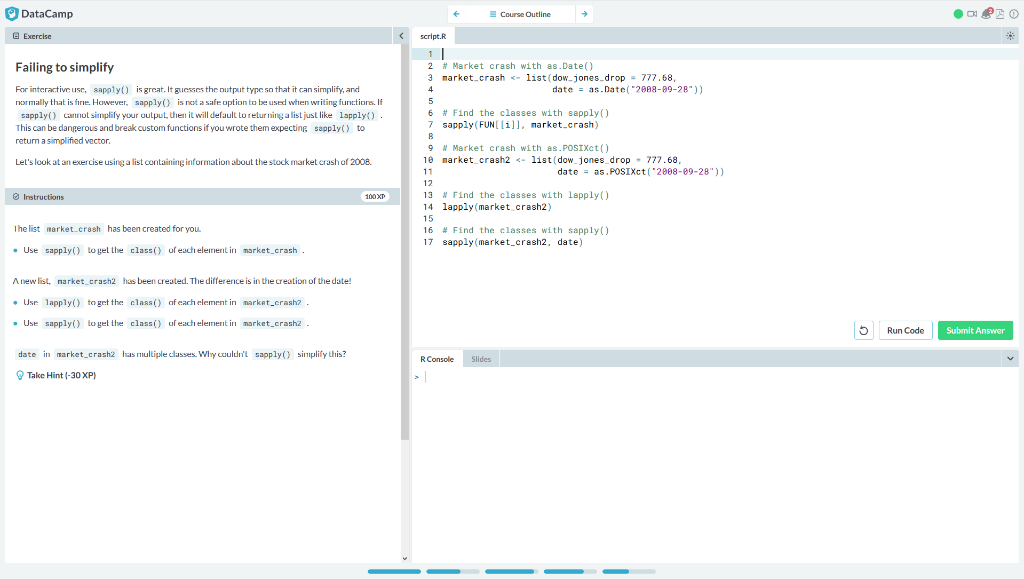Viewport: 1024px width, 579px height.
Task: Toggle the lightbulb hint icon
Action: point(21,375)
